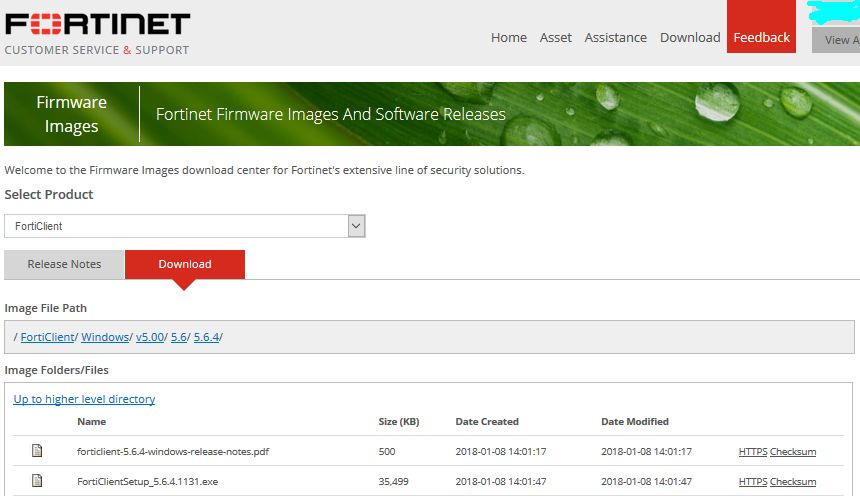View Checksum for FortiClientSetup exe
Image resolution: width=860 pixels, height=496 pixels.
(793, 482)
